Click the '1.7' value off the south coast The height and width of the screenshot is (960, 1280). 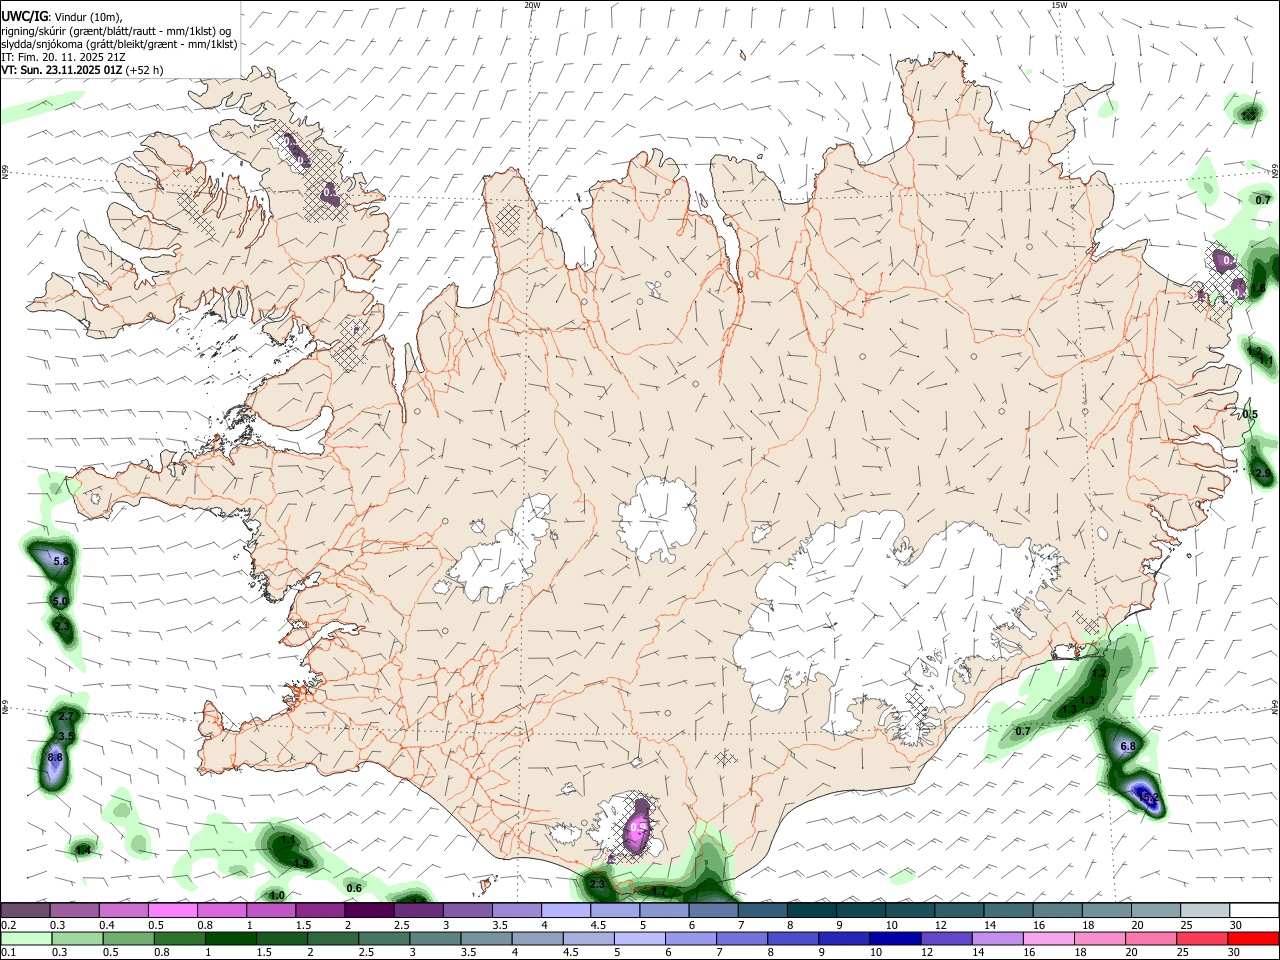click(660, 892)
